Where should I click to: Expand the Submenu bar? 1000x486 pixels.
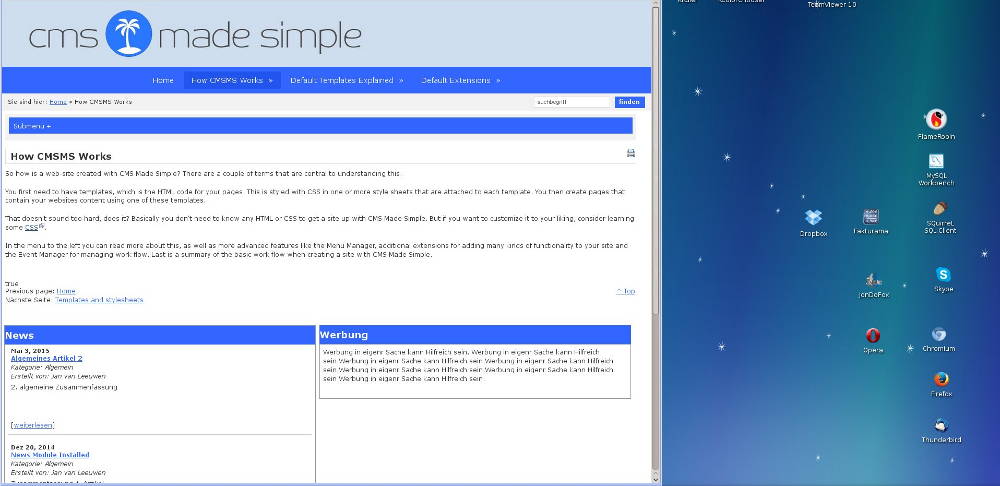pos(321,126)
